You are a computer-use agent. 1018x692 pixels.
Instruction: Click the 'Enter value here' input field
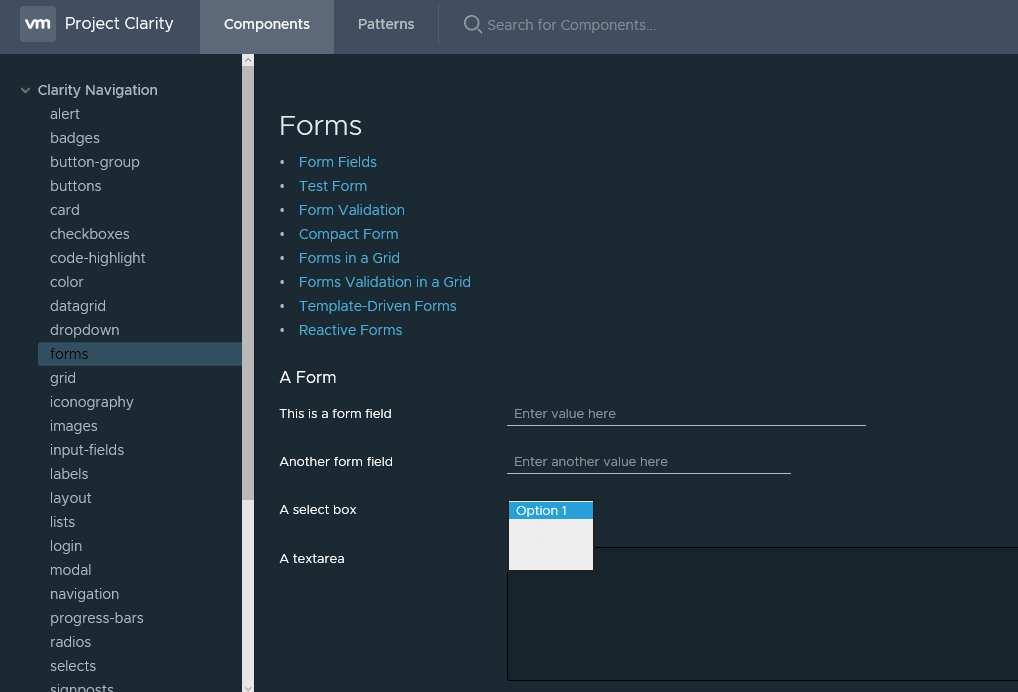tap(686, 413)
